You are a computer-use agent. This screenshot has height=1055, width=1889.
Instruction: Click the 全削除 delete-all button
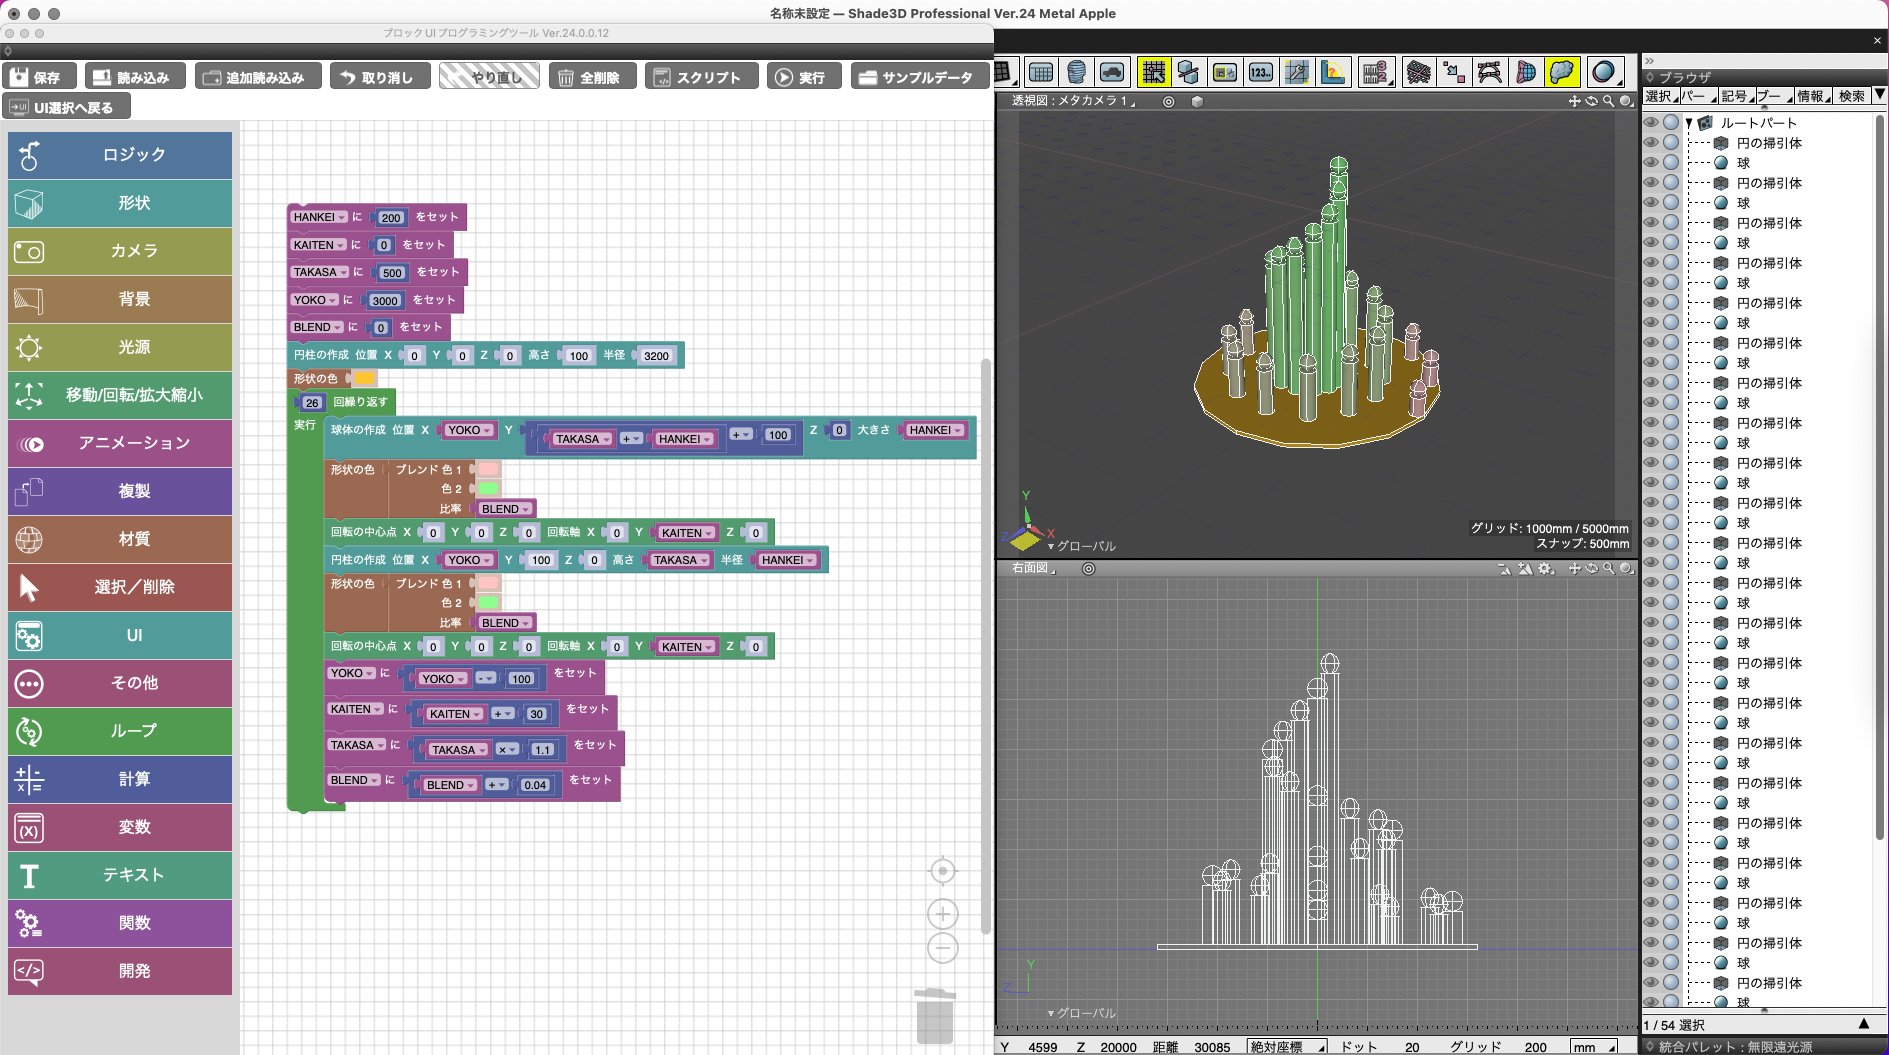pyautogui.click(x=591, y=77)
